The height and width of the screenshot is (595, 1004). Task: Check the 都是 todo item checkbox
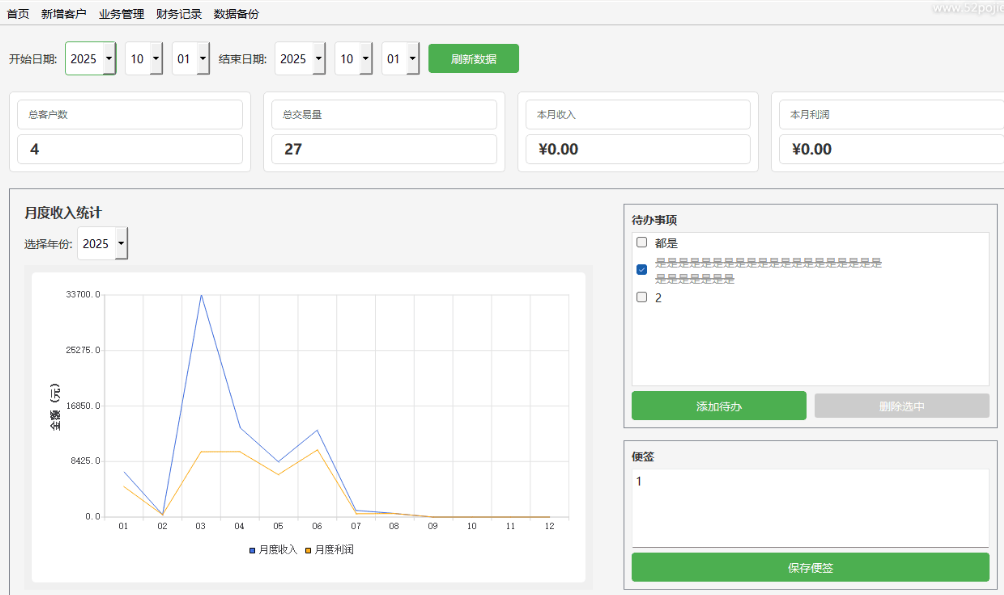642,243
